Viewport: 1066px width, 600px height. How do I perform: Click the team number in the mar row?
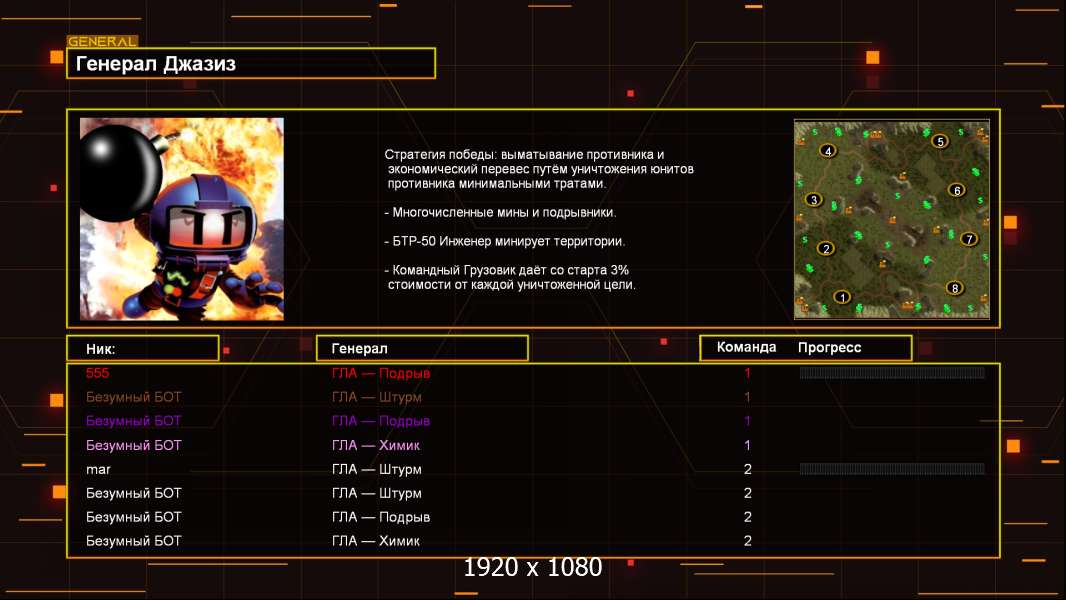pos(747,470)
